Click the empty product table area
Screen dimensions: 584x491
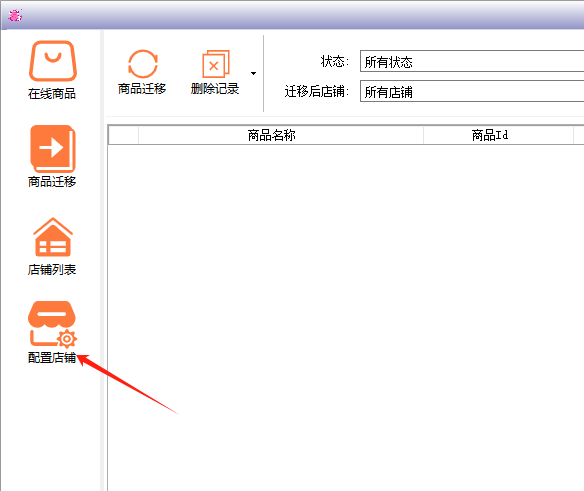(x=346, y=317)
